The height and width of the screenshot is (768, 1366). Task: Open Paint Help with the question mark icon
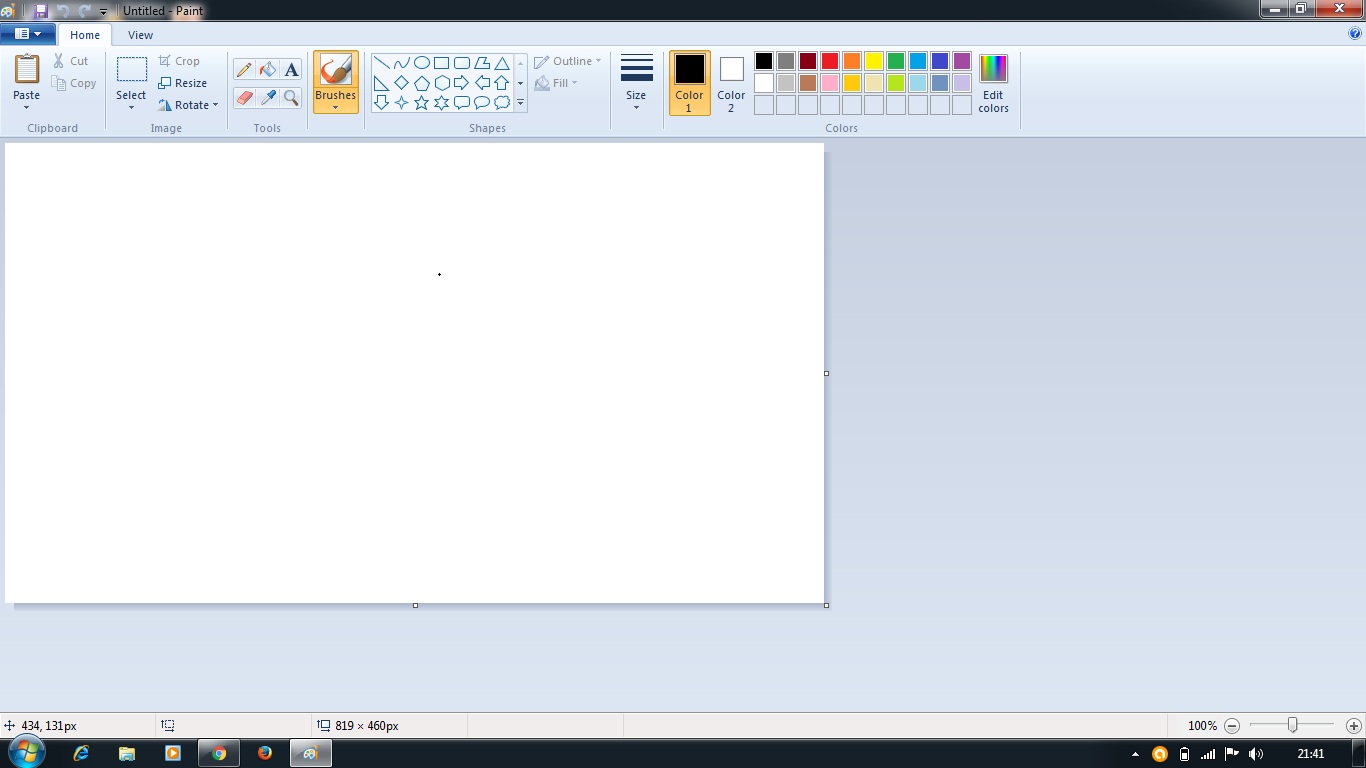pos(1355,33)
